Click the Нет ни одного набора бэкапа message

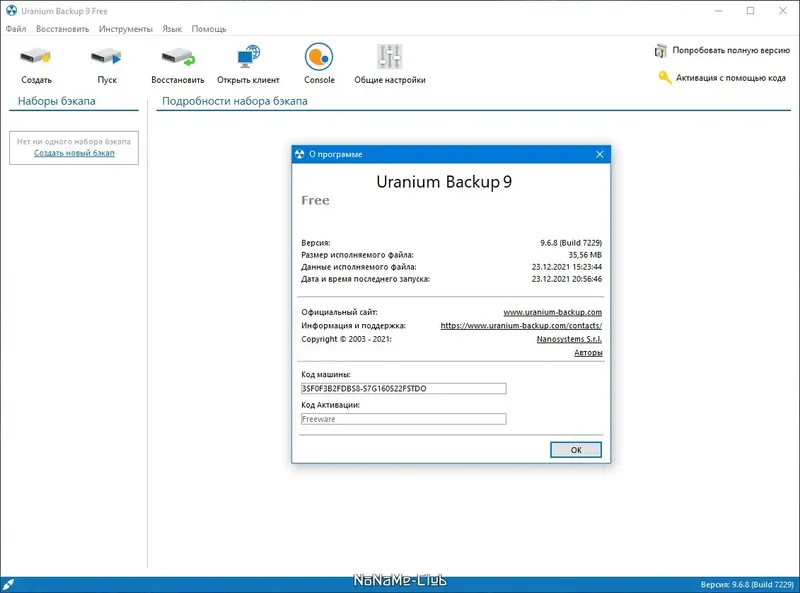(74, 141)
